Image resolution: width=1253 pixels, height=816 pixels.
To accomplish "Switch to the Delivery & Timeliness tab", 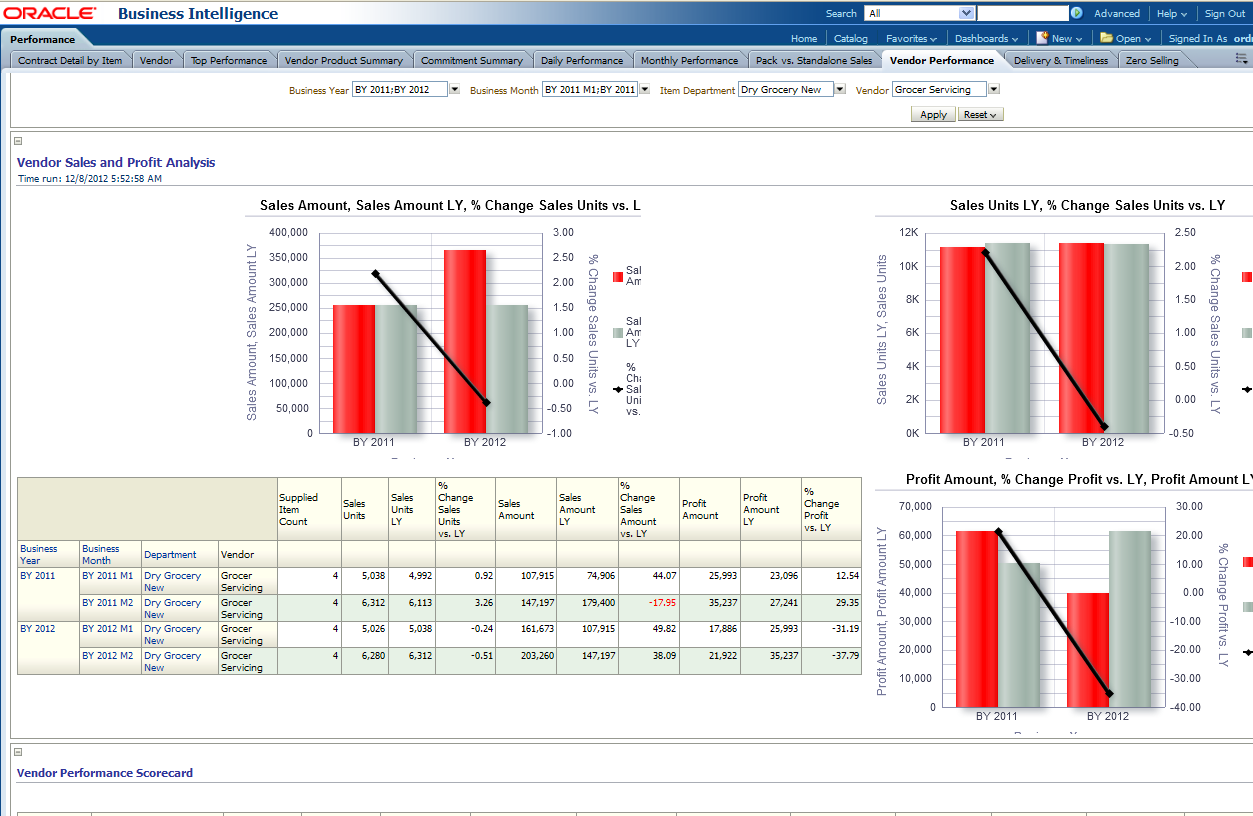I will point(1060,60).
